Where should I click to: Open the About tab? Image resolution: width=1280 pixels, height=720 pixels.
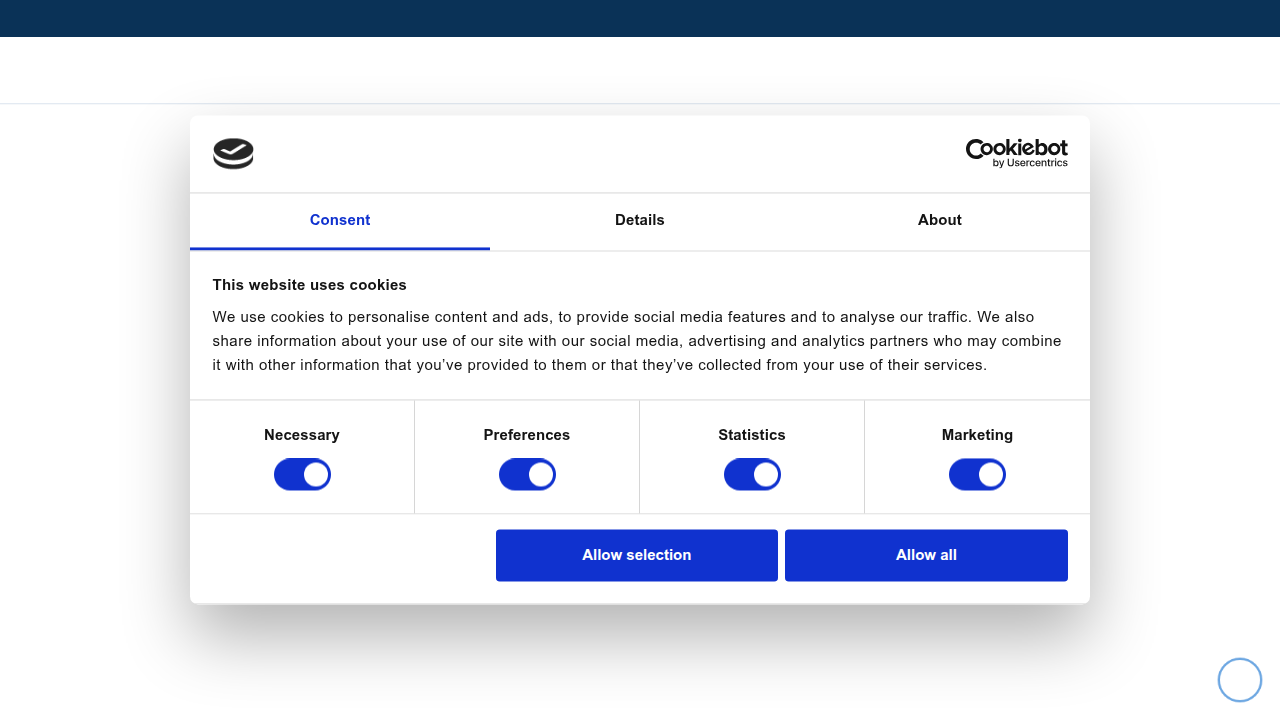coord(940,221)
